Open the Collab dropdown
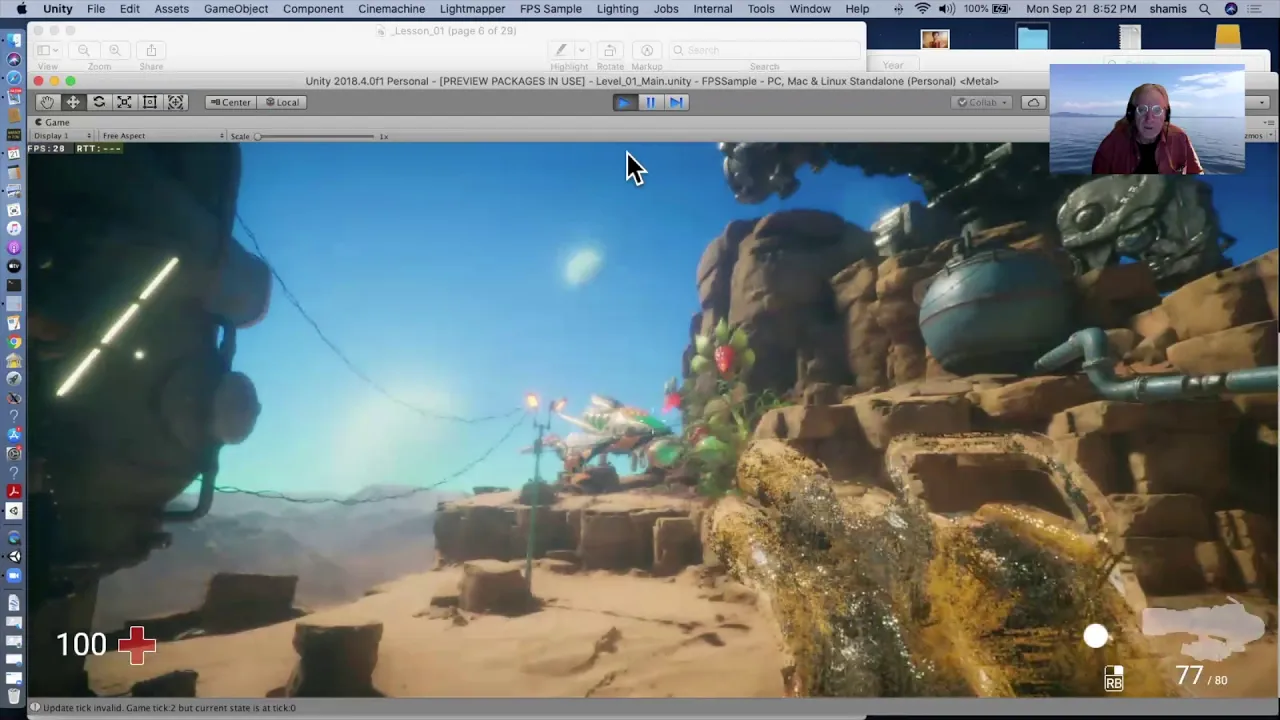Screen dimensions: 1280x720 tap(983, 102)
